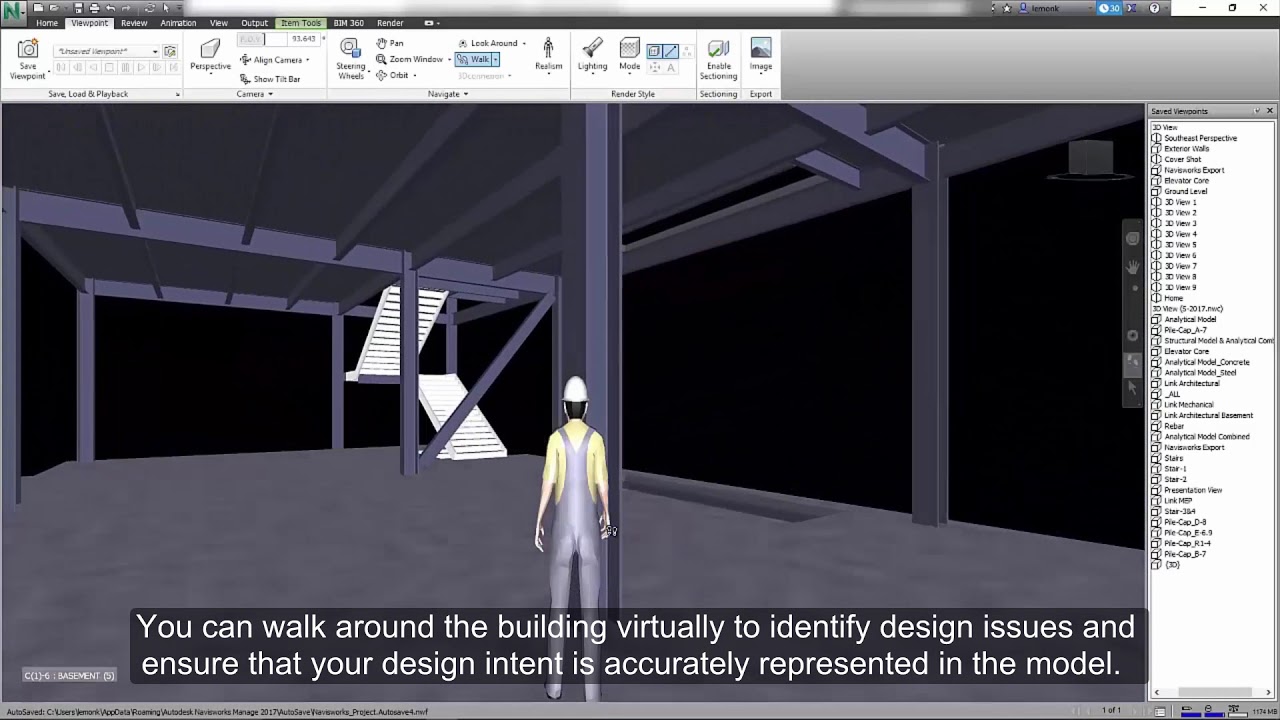Select the Orbit tool

(396, 75)
